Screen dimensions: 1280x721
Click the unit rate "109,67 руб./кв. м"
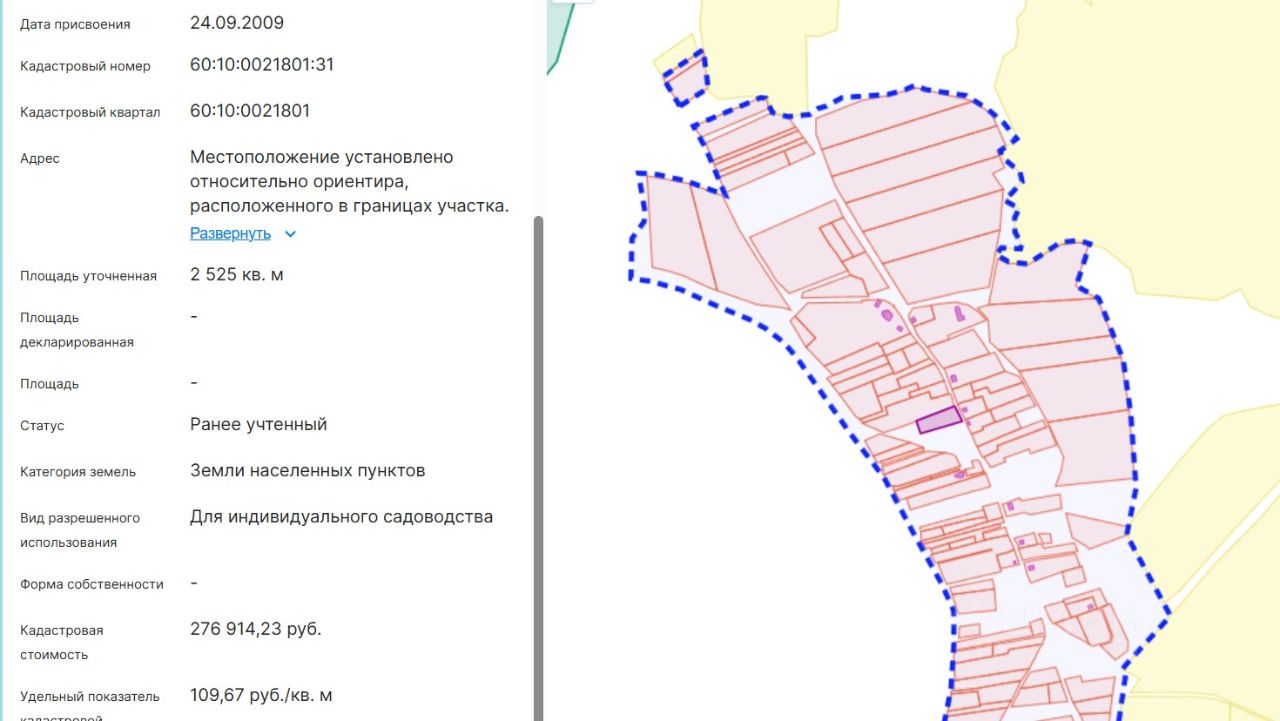(x=261, y=694)
